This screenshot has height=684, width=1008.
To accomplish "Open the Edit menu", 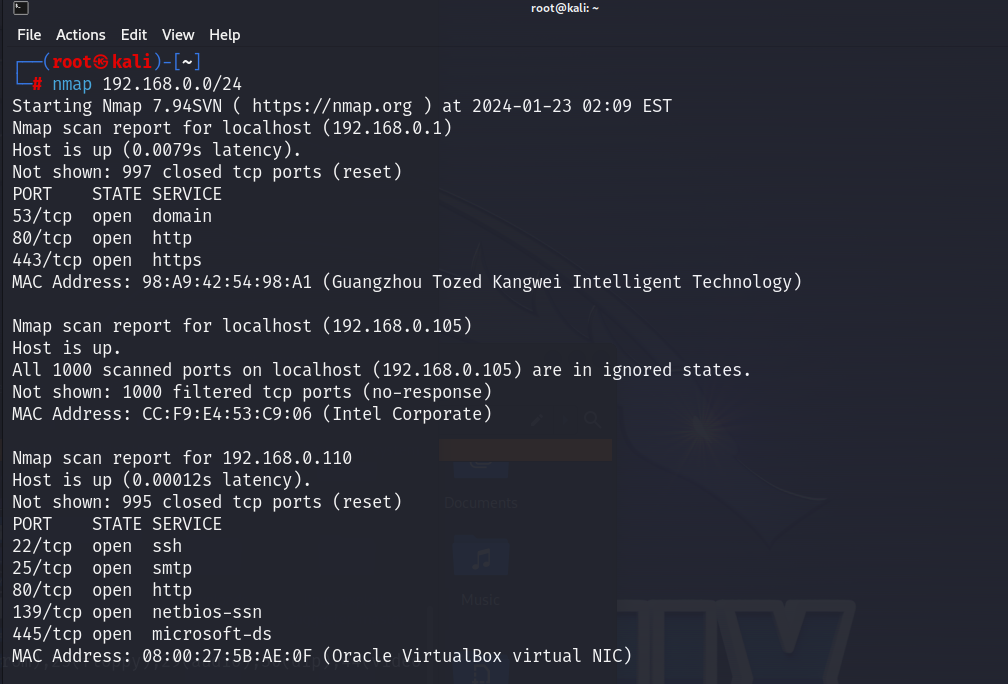I will [x=134, y=35].
